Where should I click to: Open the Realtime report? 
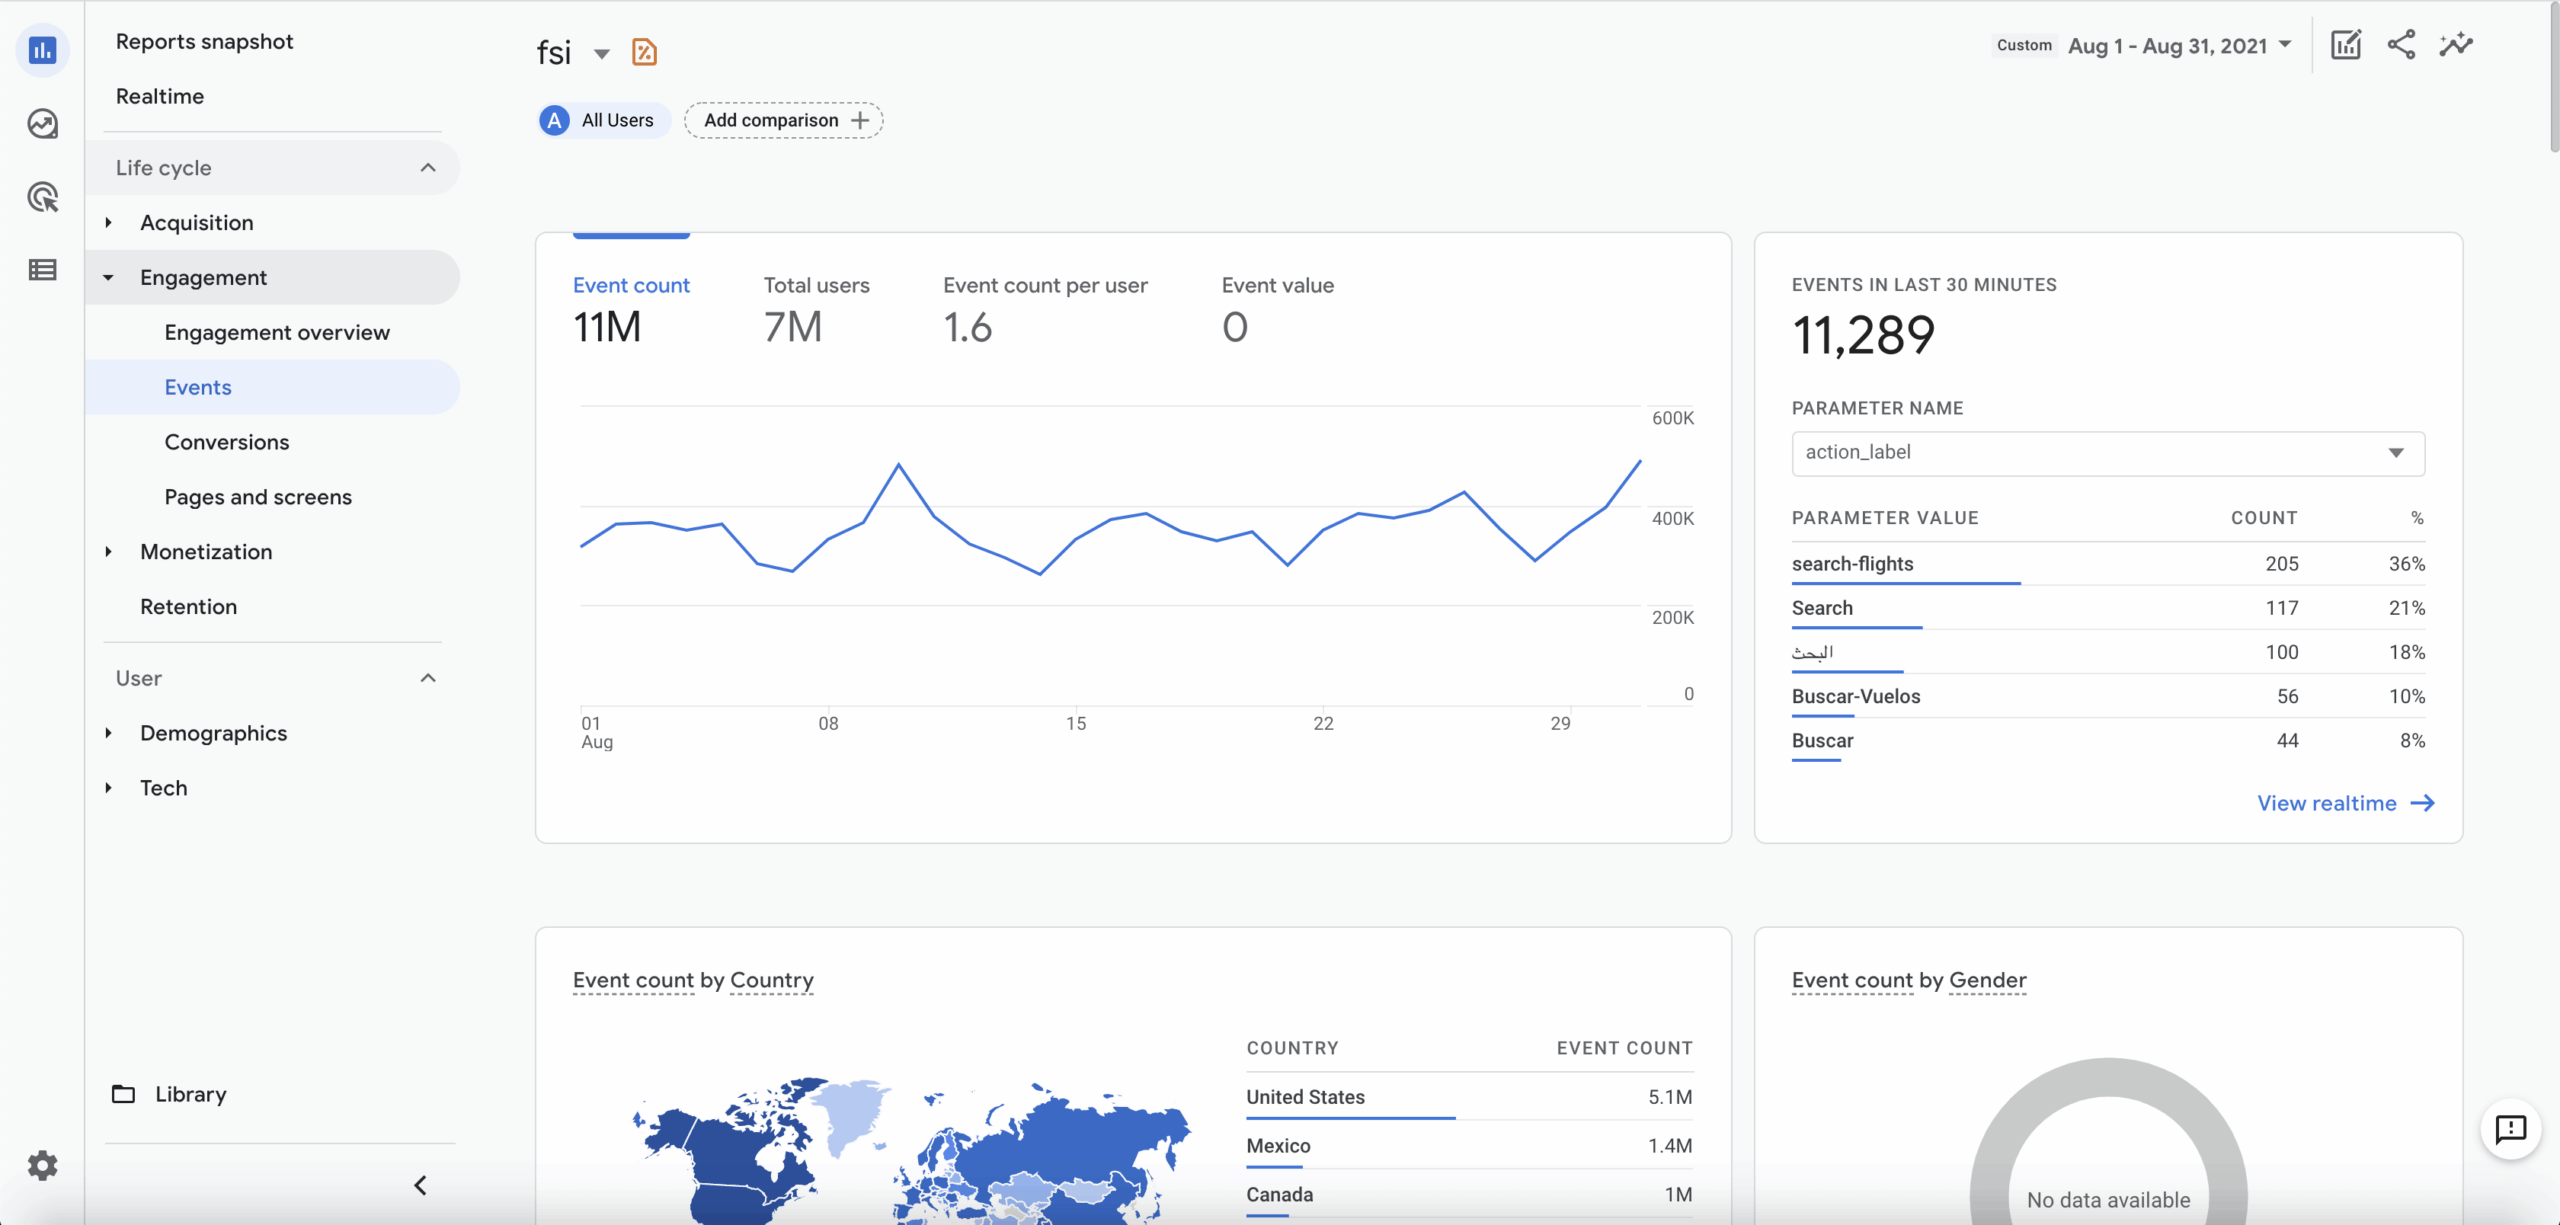tap(160, 96)
